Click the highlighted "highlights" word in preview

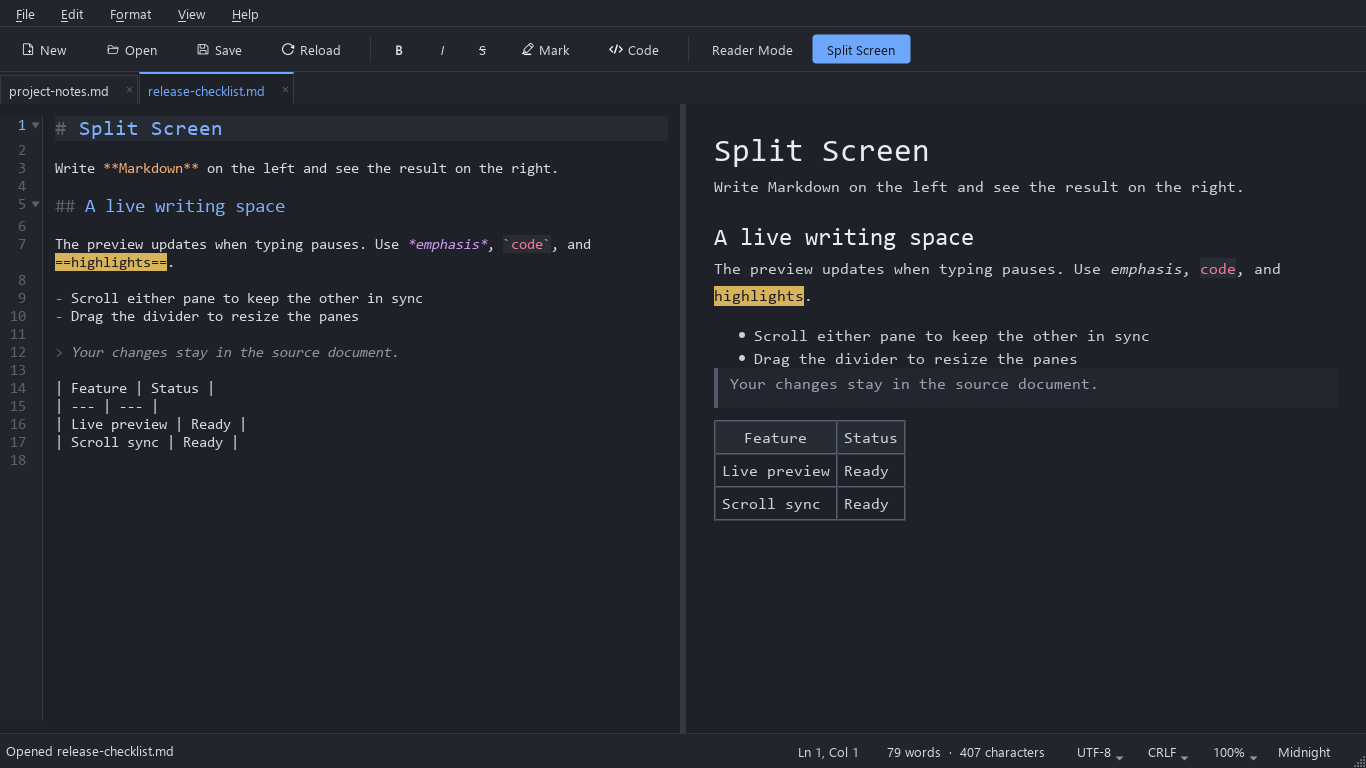[759, 296]
